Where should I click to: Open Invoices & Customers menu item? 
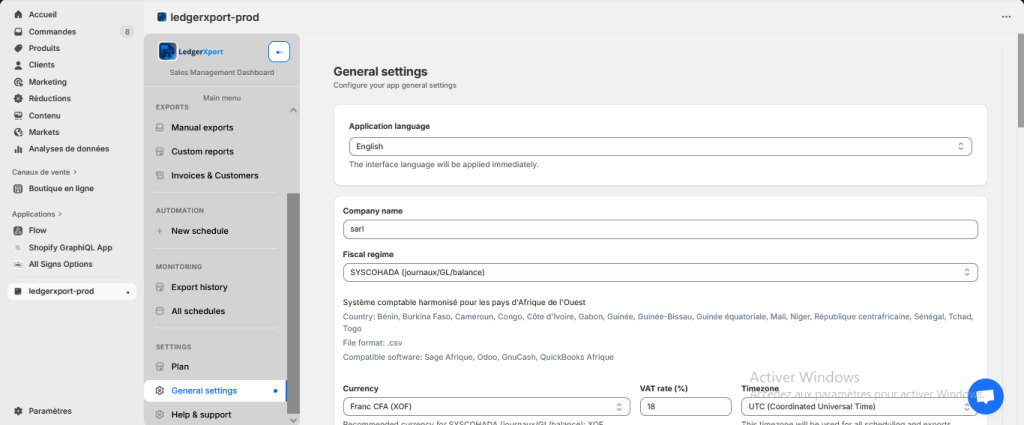pos(214,176)
